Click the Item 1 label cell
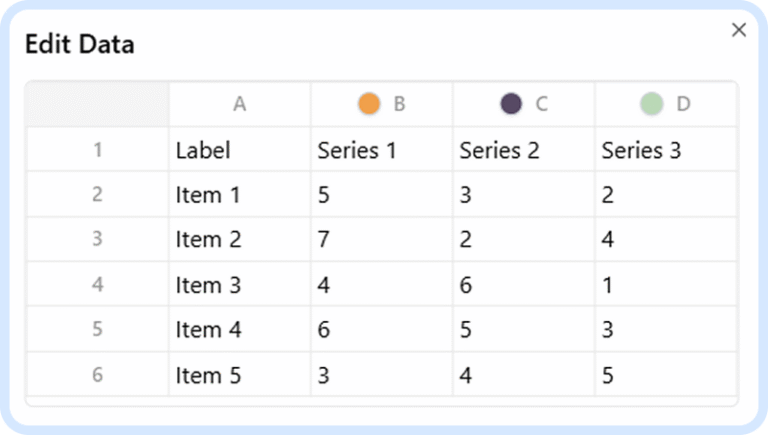 (x=239, y=195)
